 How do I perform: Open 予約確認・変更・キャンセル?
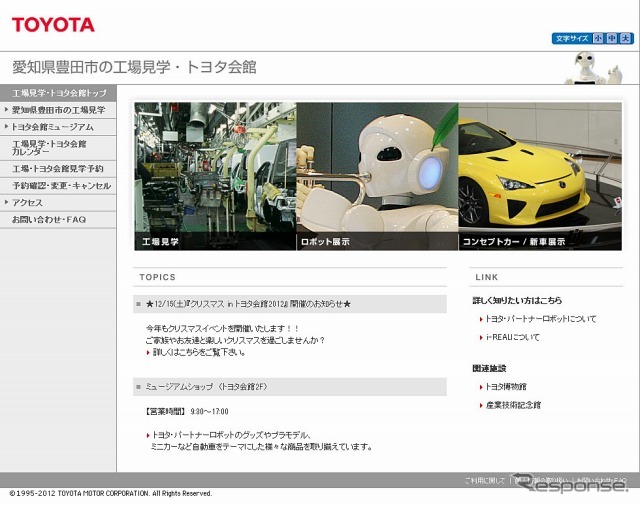[58, 186]
